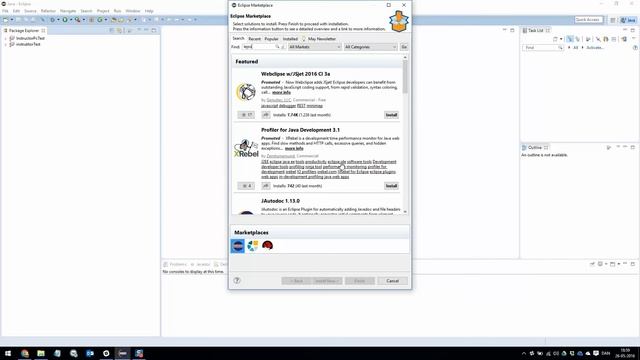Open the Project menu

click(103, 11)
